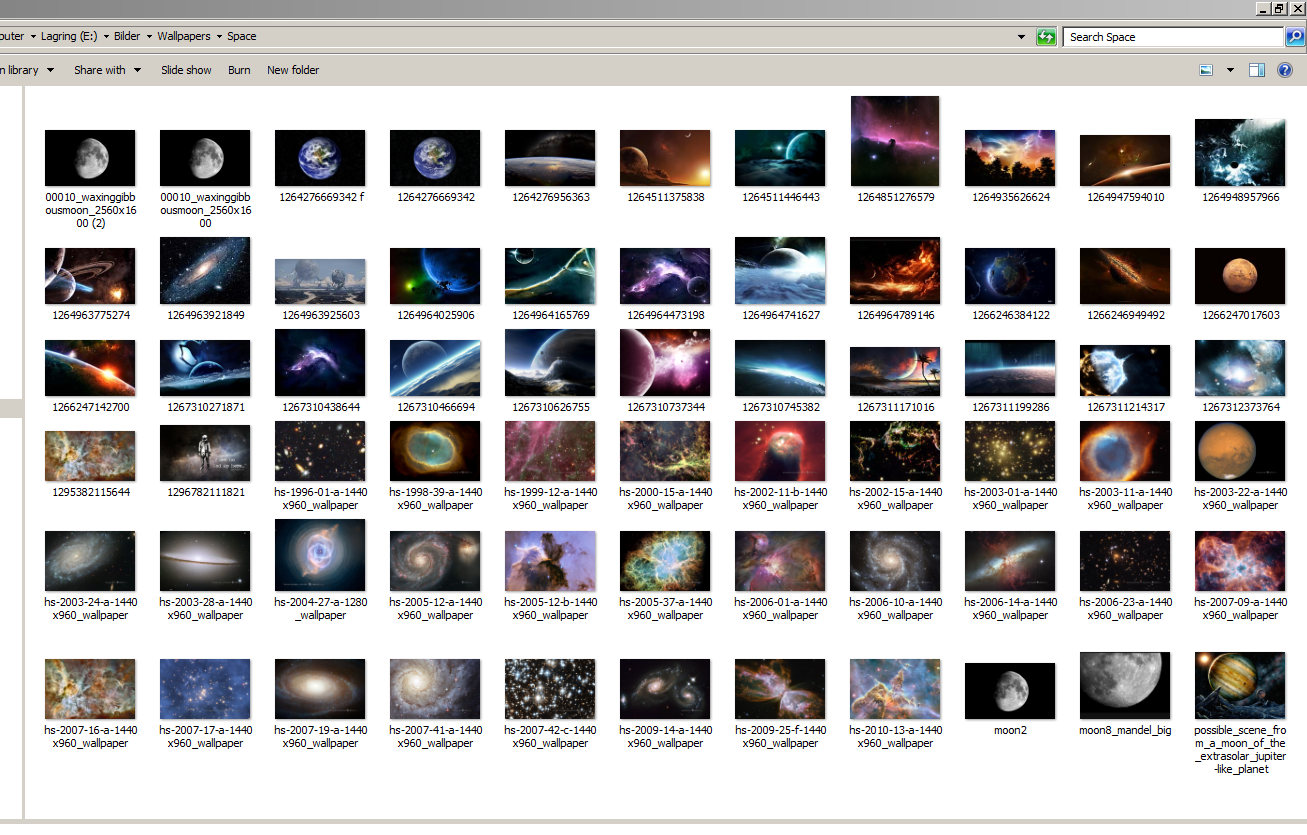The image size is (1307, 835).
Task: Click the 1264511375838 file name
Action: 666,197
